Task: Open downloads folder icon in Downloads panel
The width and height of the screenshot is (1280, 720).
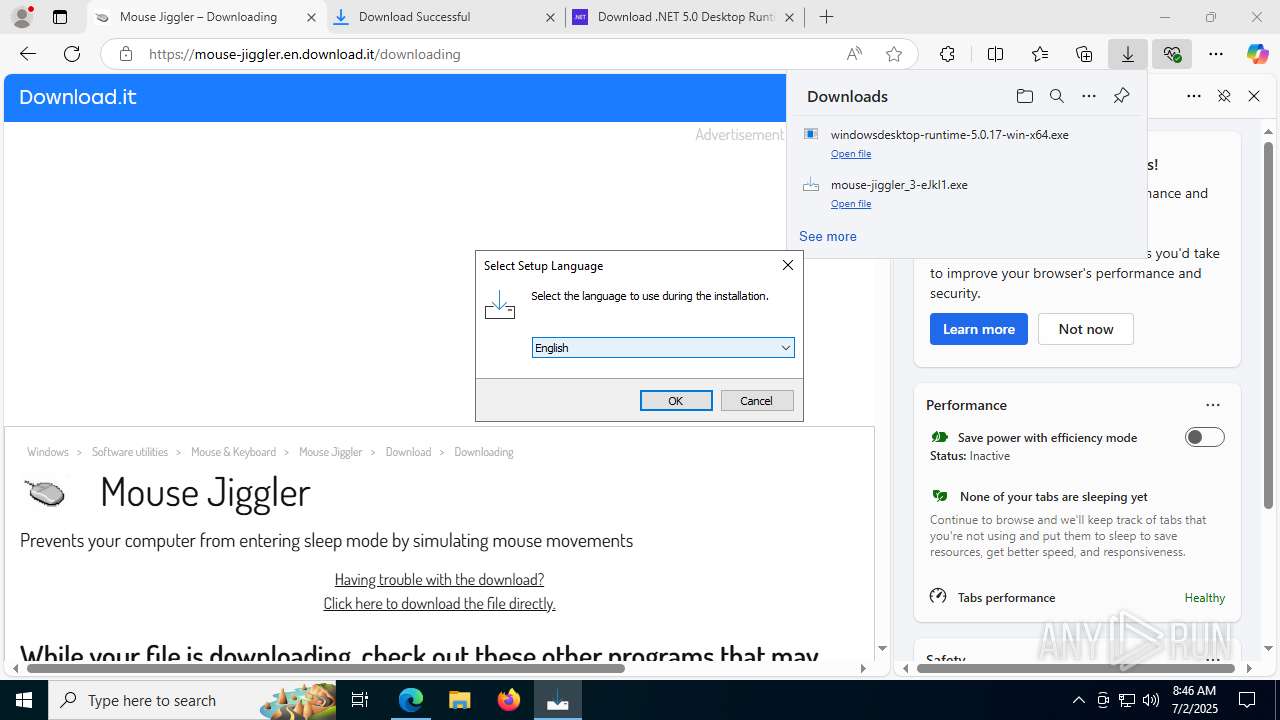Action: point(1024,96)
